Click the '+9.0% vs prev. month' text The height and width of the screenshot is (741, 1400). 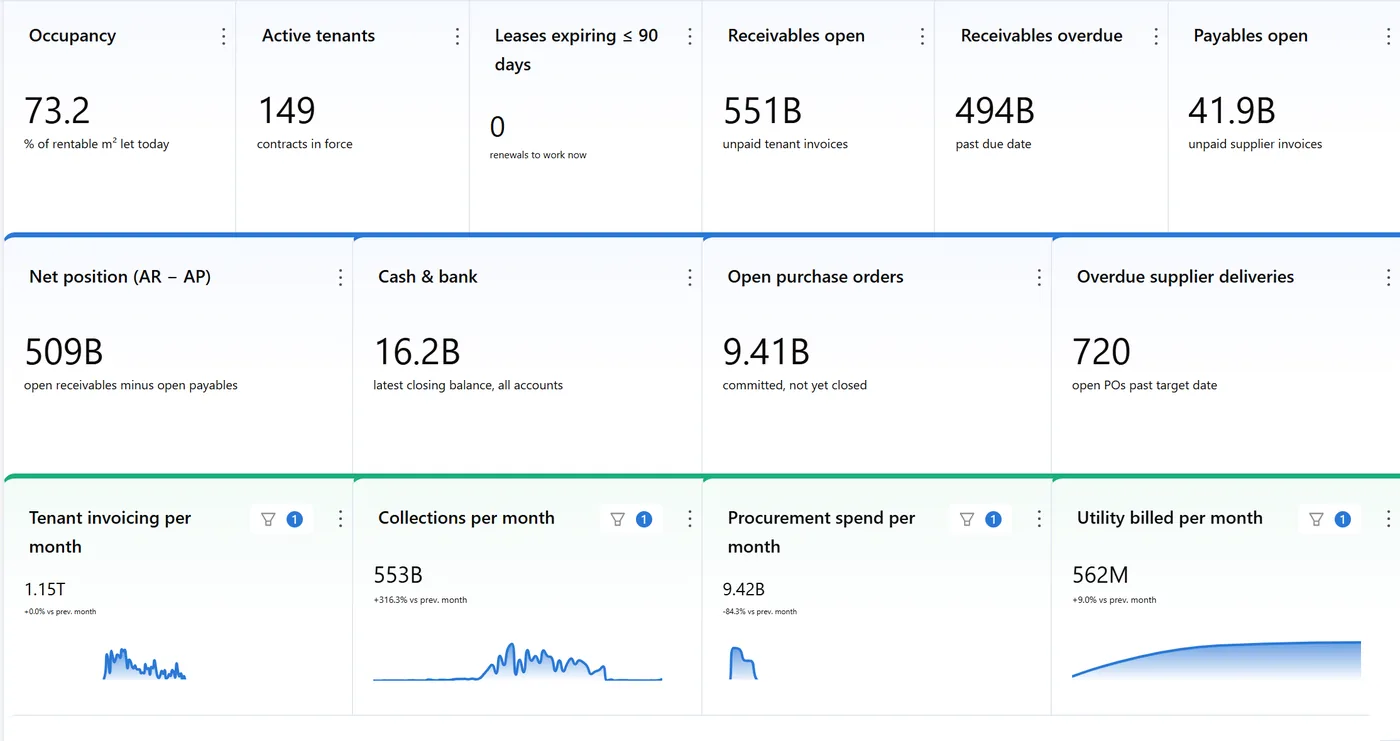coord(1114,600)
